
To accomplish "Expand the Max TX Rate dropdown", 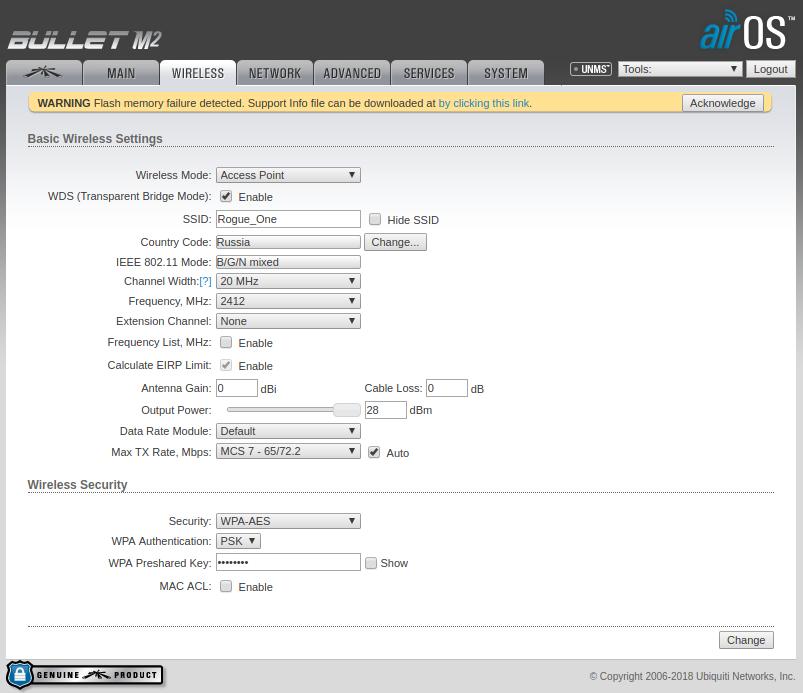I will (288, 451).
